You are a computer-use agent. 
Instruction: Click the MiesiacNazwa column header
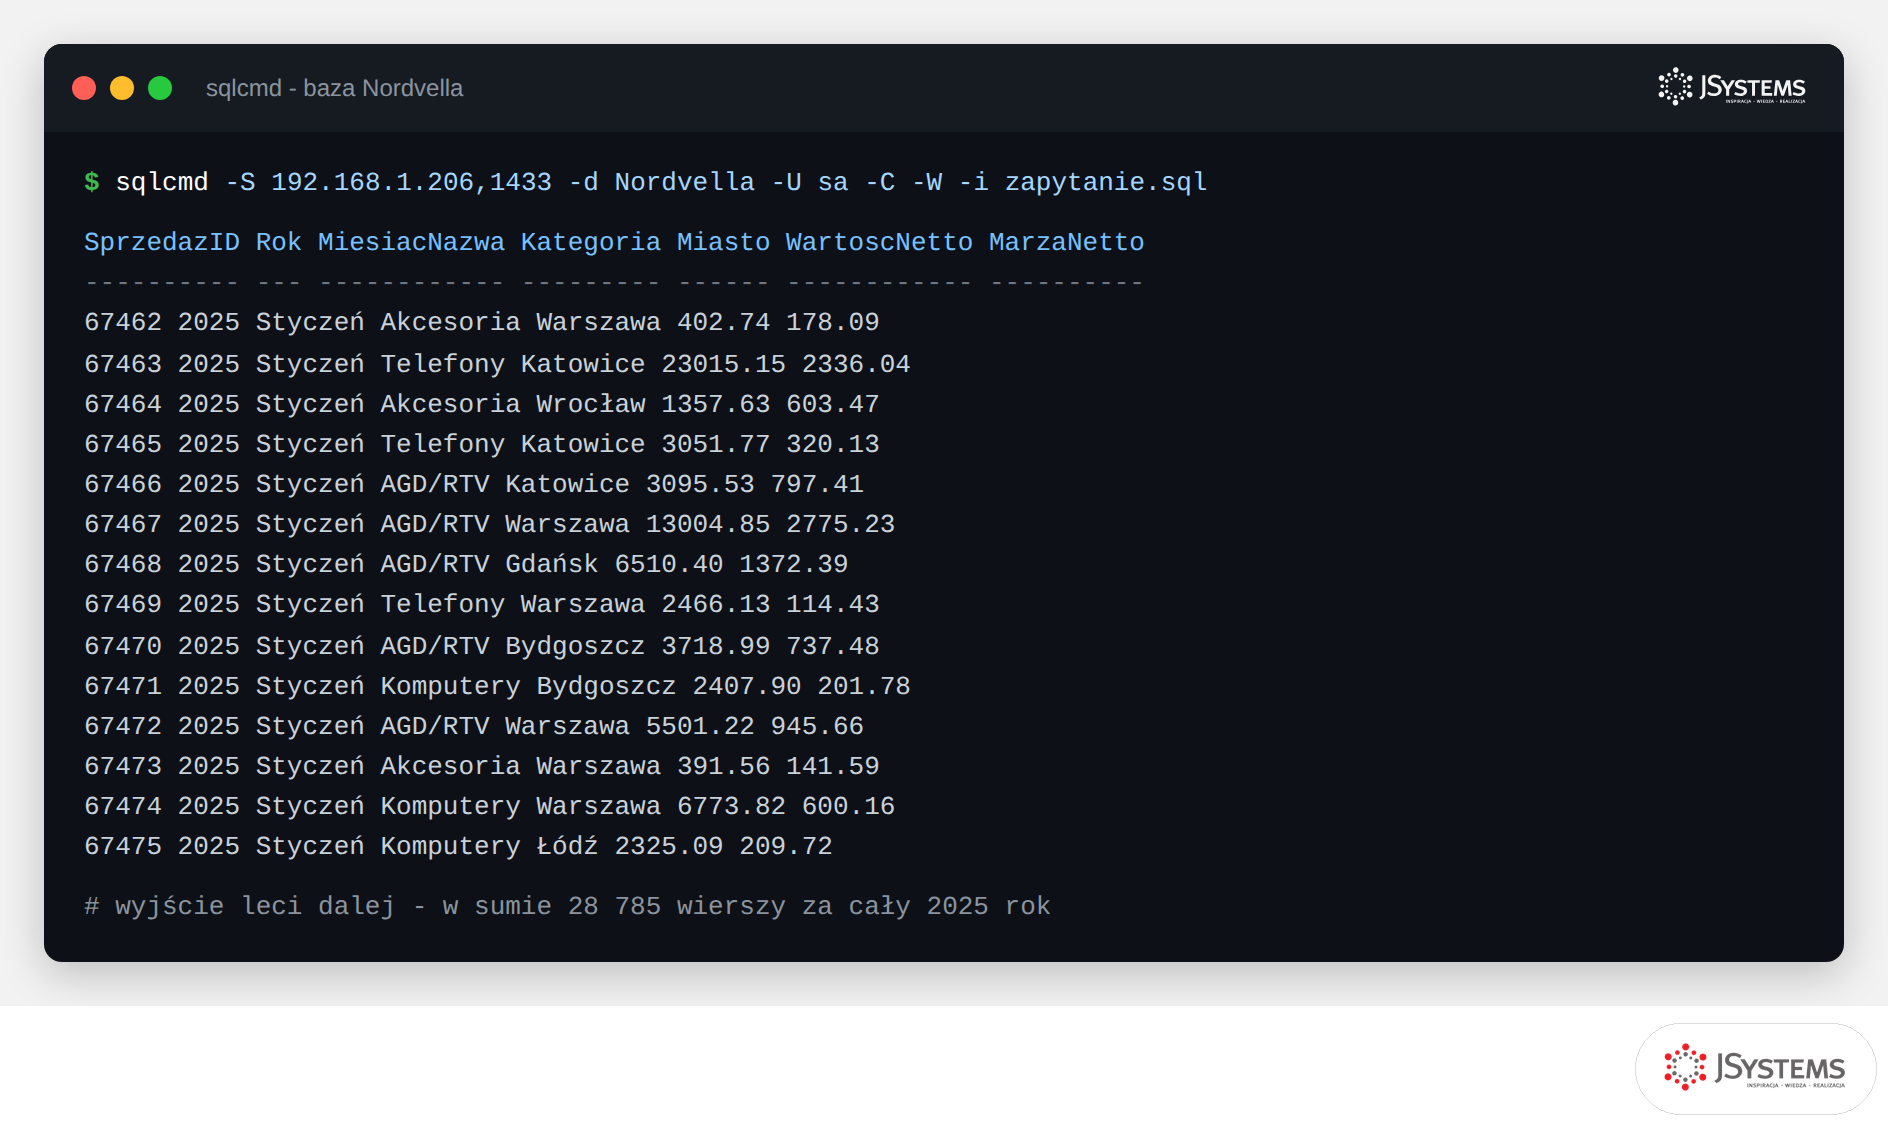point(411,242)
